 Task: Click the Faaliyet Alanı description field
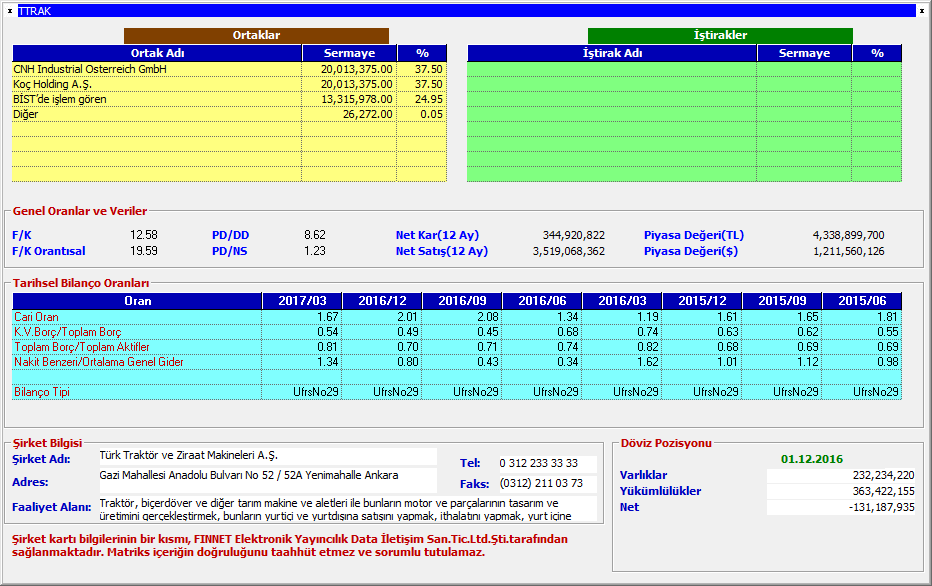(348, 509)
